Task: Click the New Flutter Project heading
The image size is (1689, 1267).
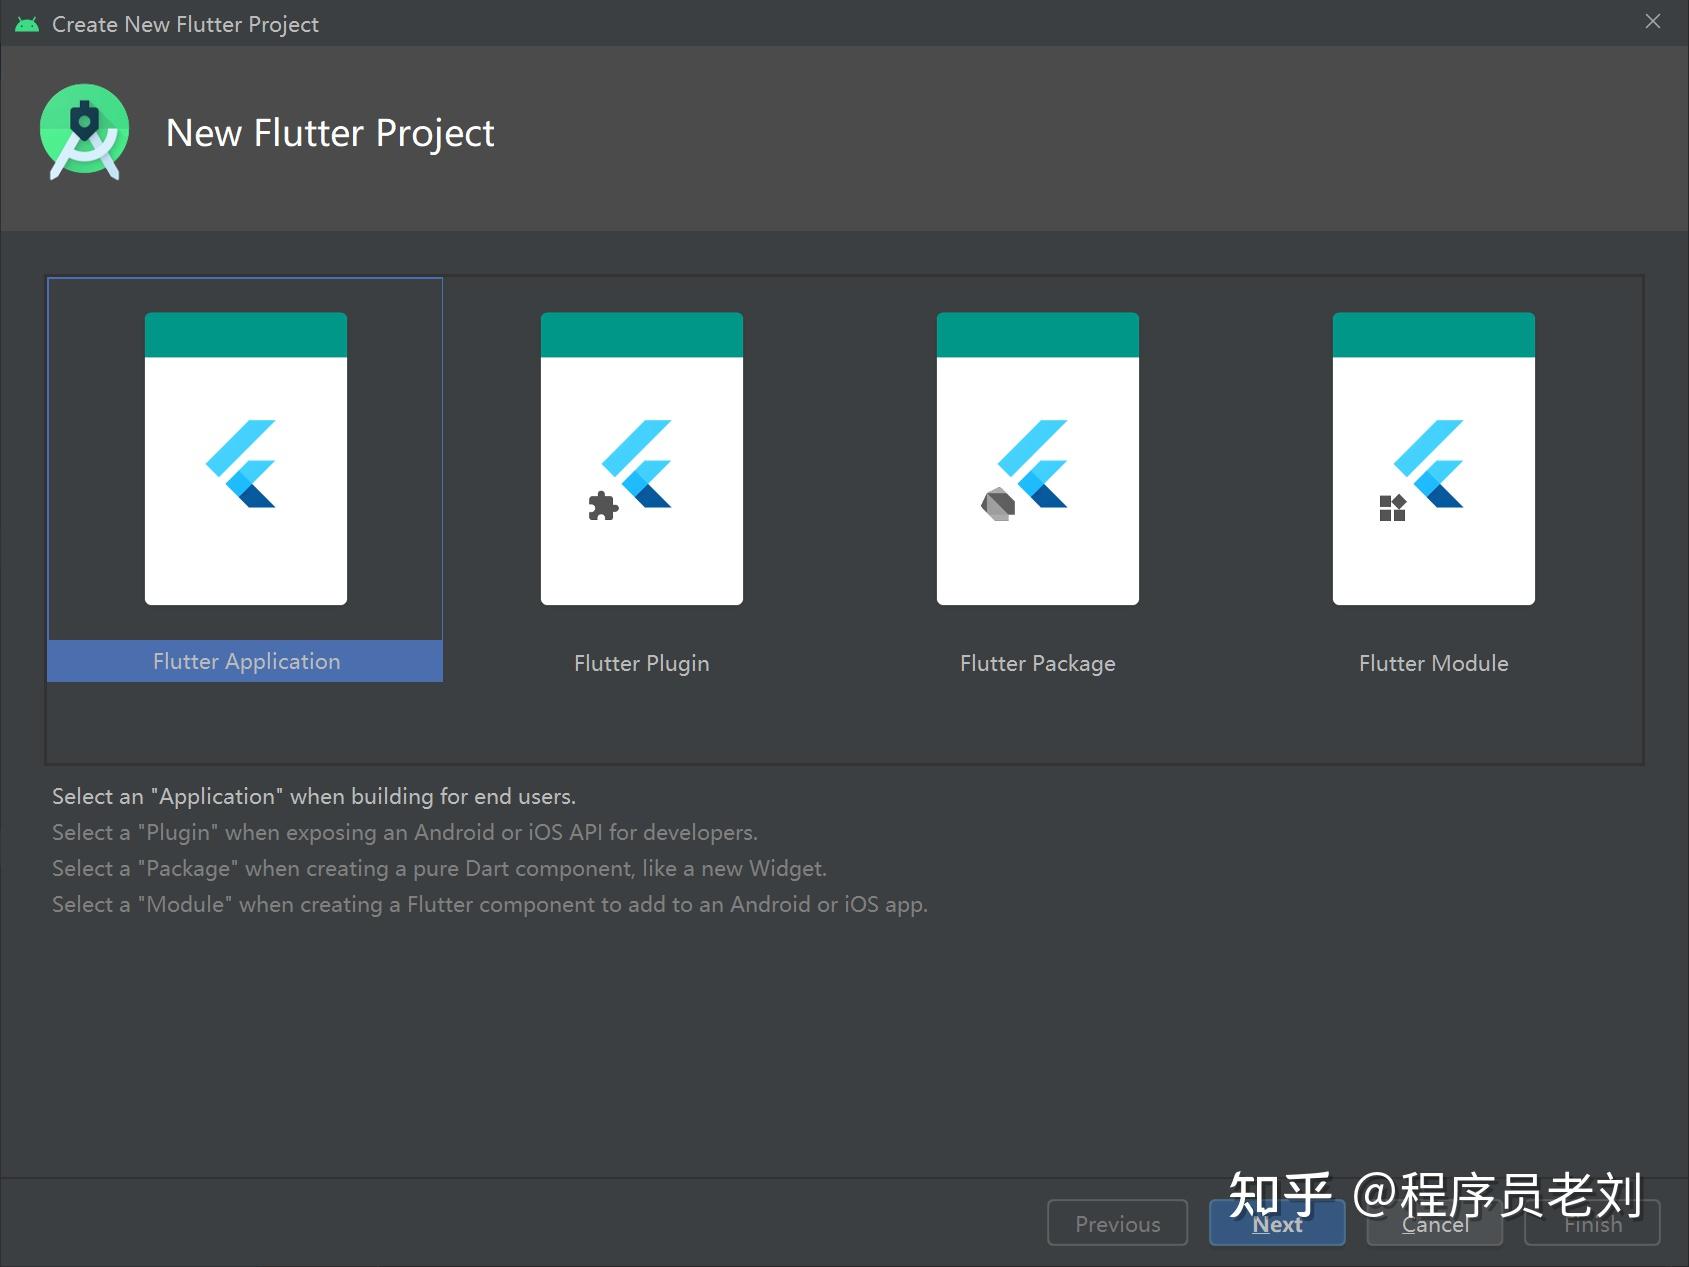Action: click(330, 132)
